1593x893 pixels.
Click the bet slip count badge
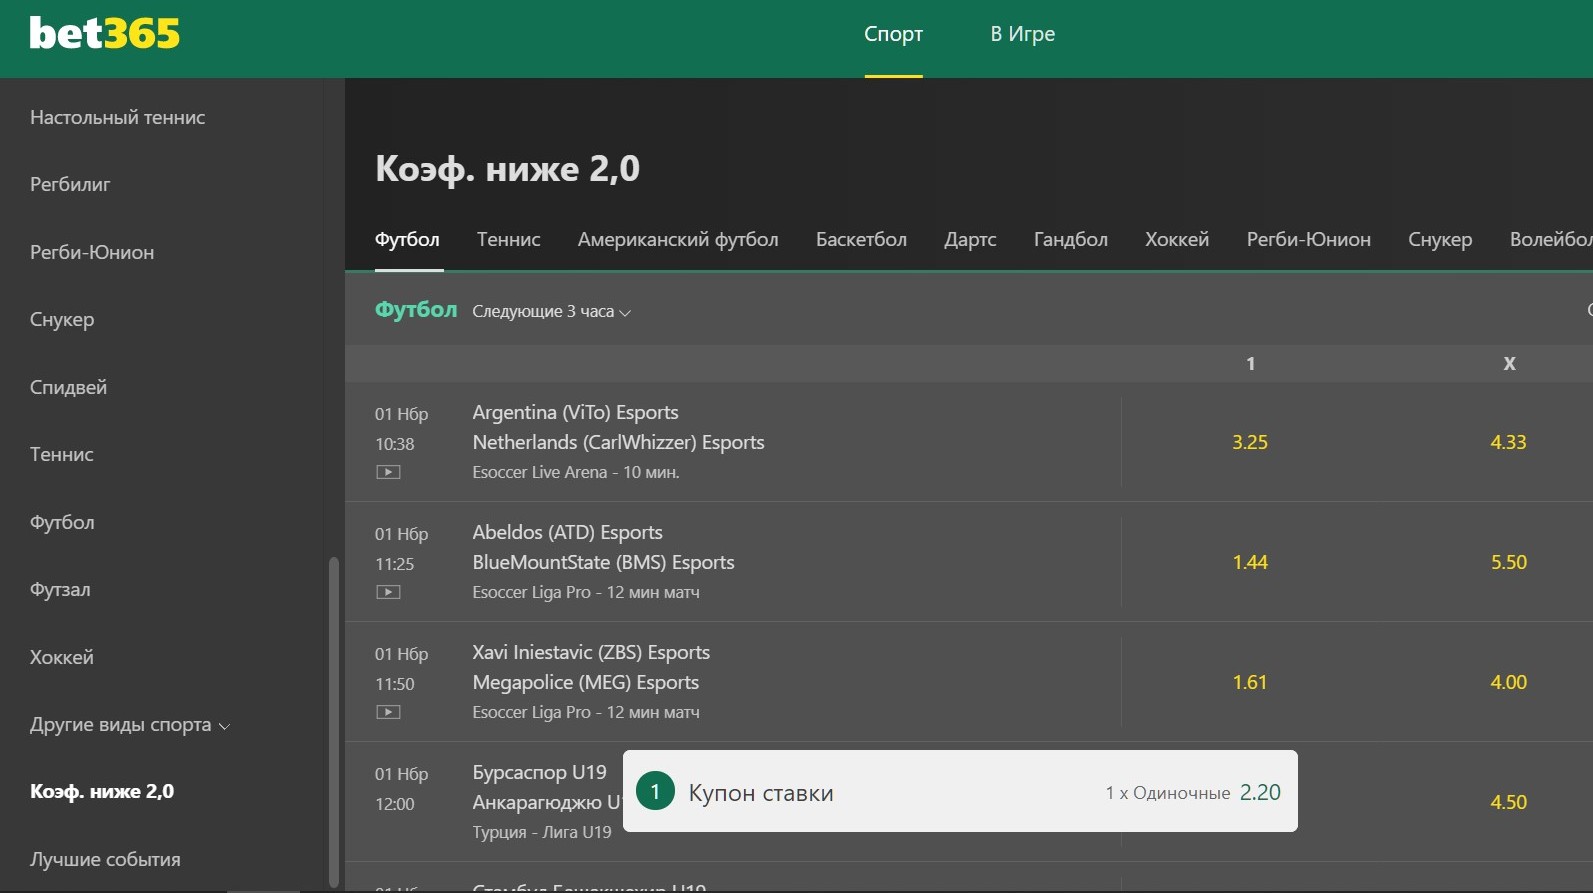(655, 792)
